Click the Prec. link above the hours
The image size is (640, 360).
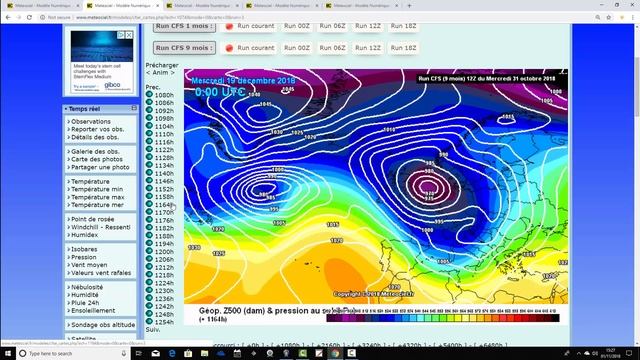tap(153, 87)
